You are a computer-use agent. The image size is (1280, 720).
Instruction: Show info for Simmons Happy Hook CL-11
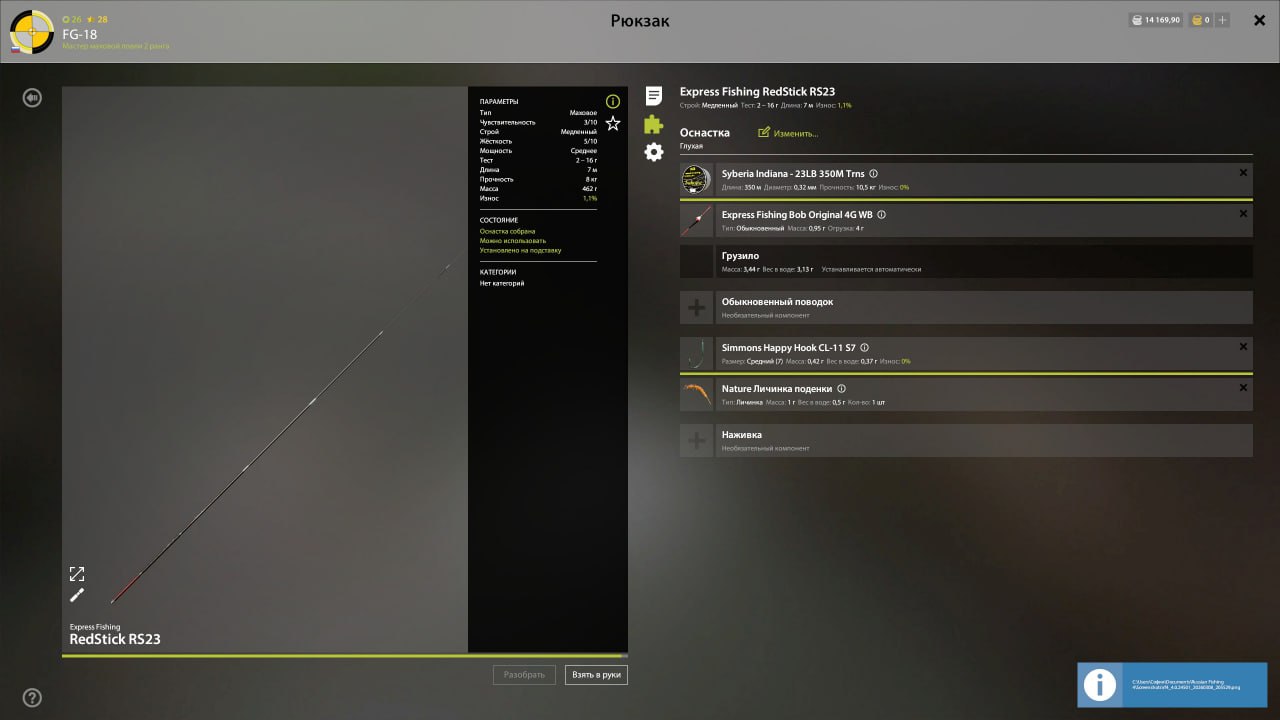[864, 348]
